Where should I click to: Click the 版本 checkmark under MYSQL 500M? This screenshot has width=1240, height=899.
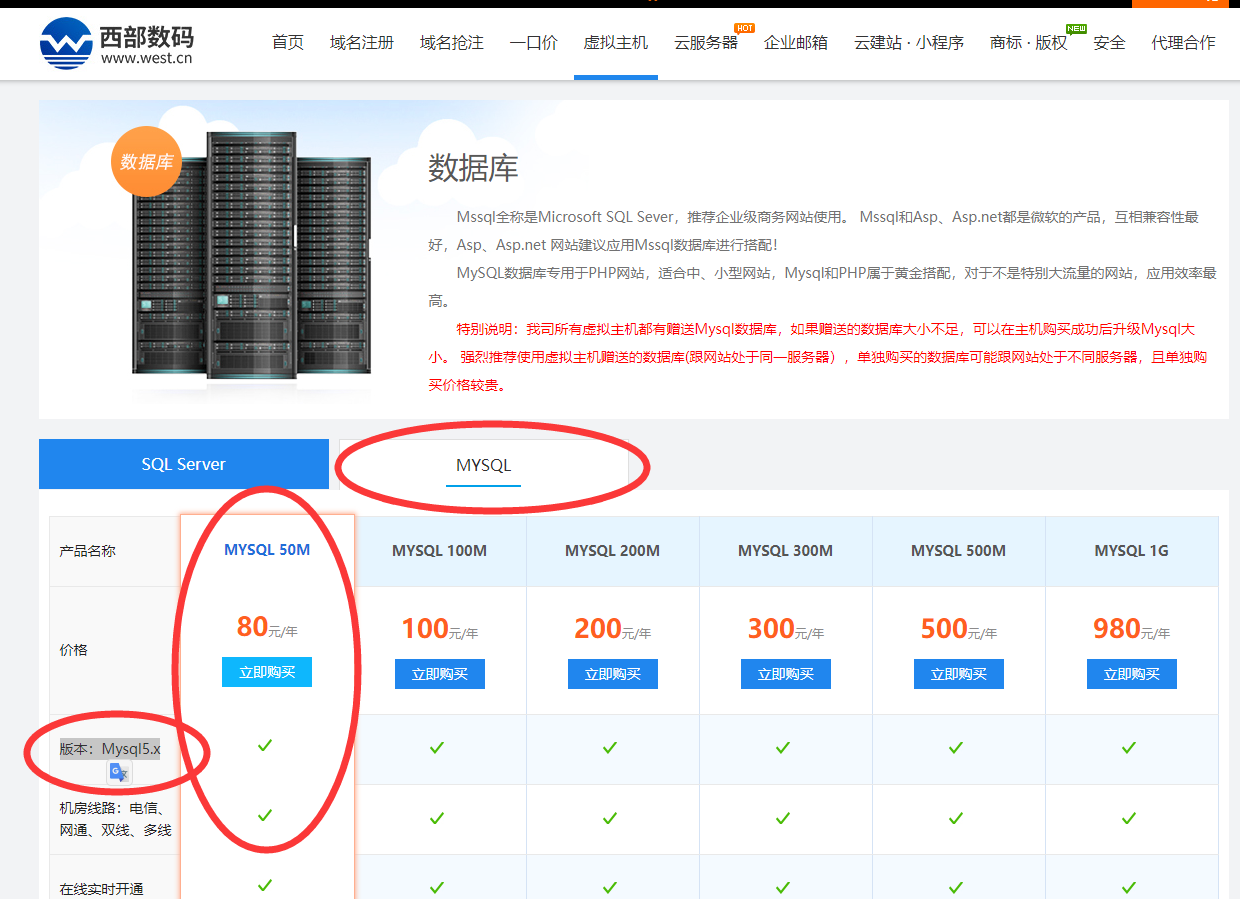point(956,747)
